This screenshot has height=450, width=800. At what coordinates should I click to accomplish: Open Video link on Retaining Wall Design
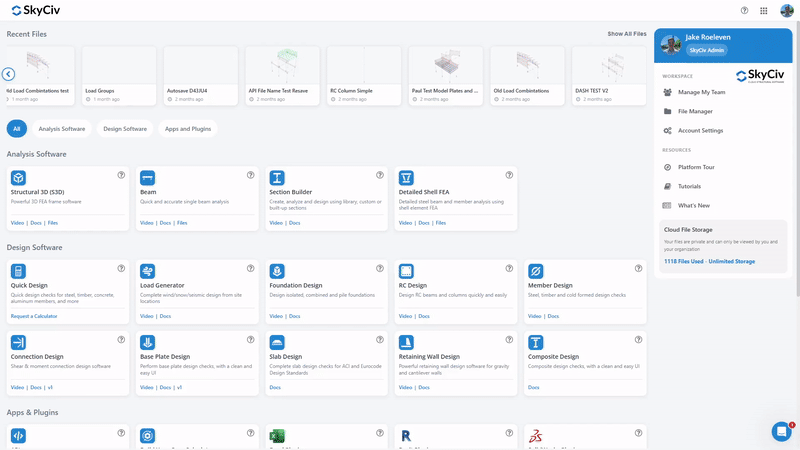tap(405, 388)
